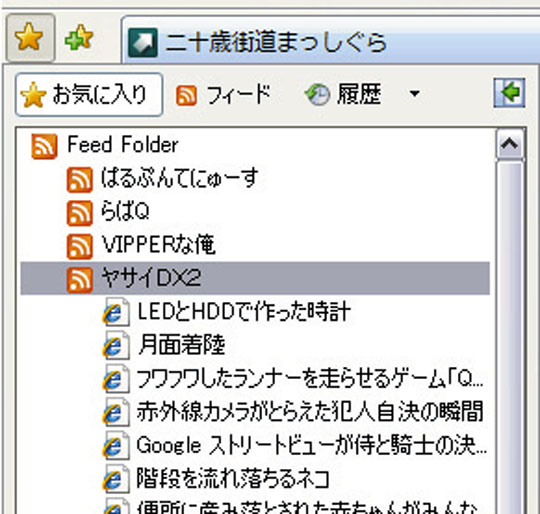Click the Add to Favorites star-plus icon
Screen dimensions: 540x514
click(79, 38)
